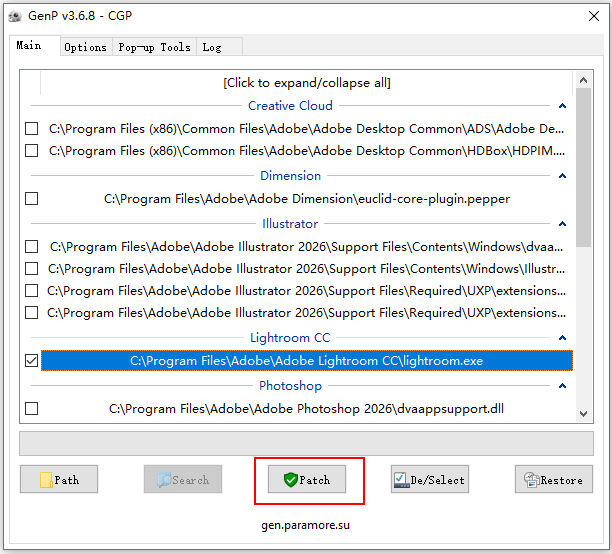The height and width of the screenshot is (554, 612).
Task: Select the Dimension group title
Action: [290, 176]
